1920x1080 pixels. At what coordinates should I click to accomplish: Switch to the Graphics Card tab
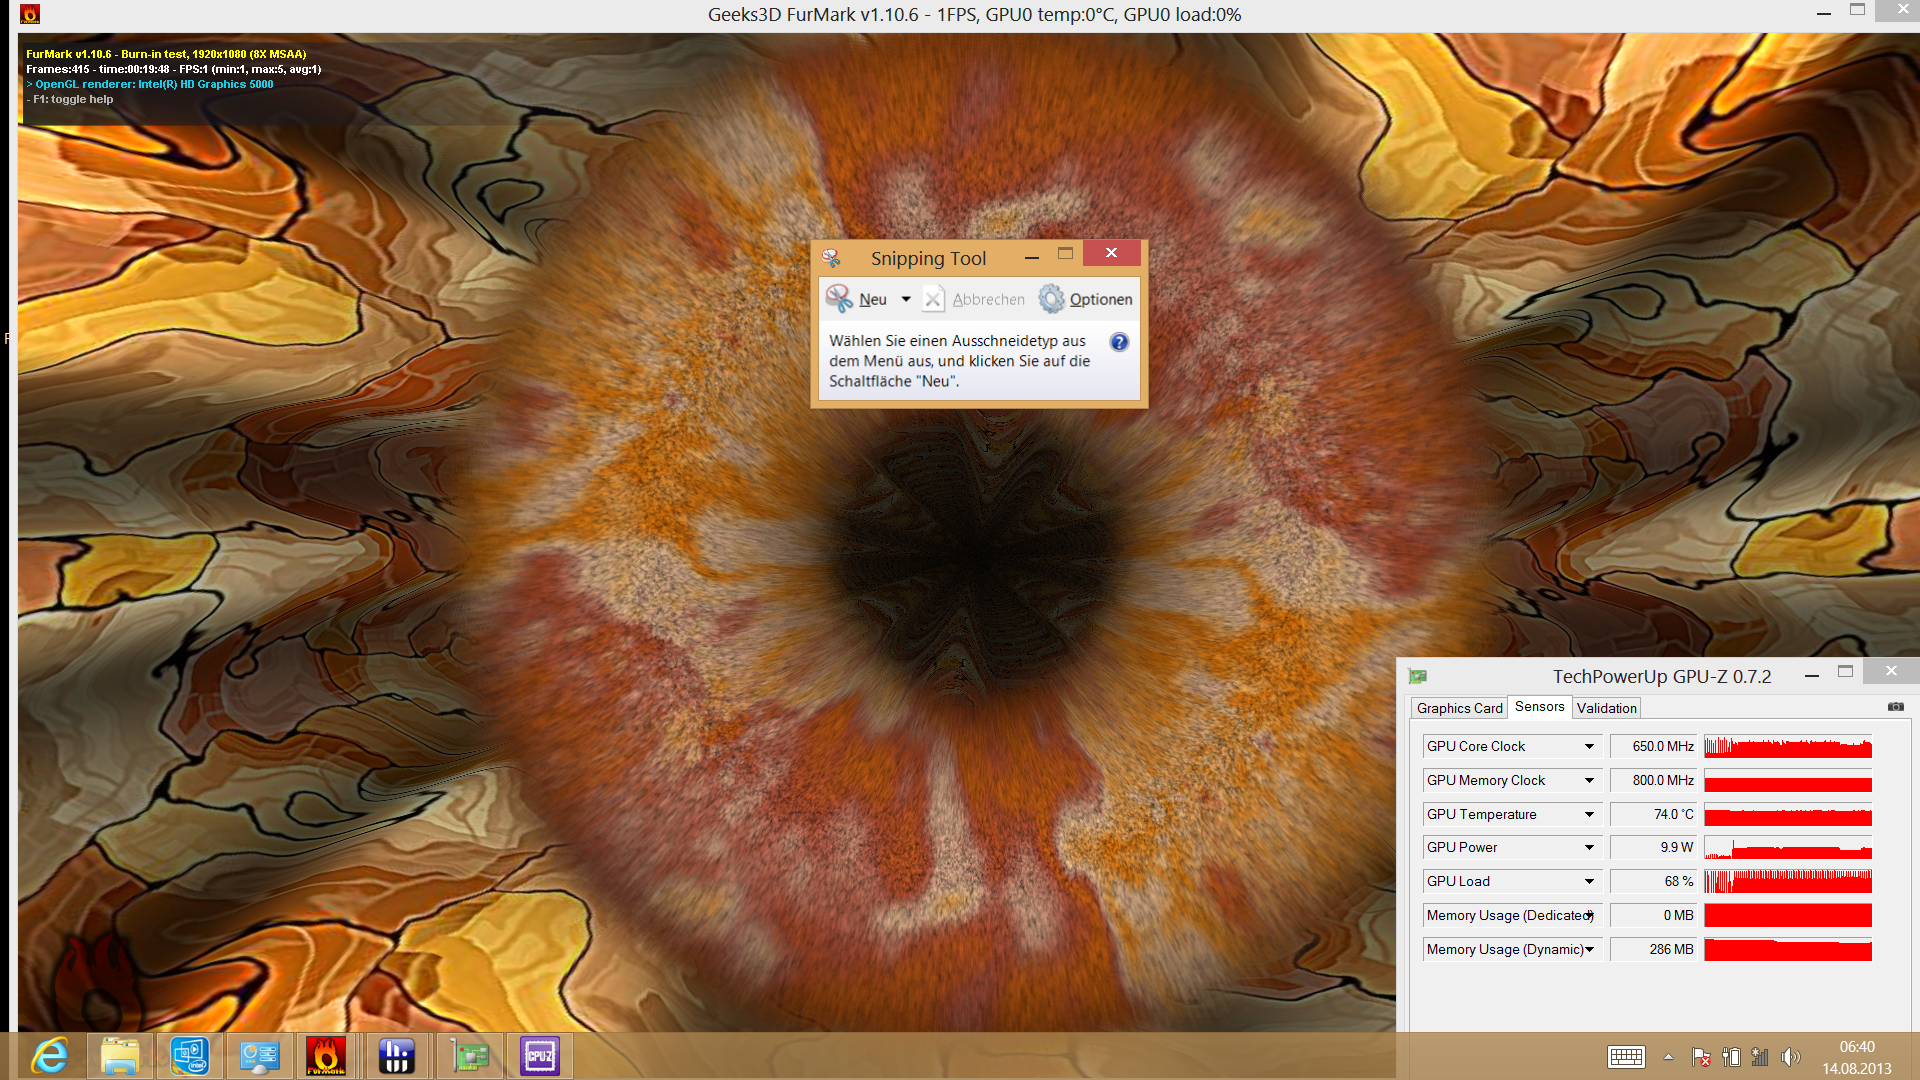coord(1459,708)
